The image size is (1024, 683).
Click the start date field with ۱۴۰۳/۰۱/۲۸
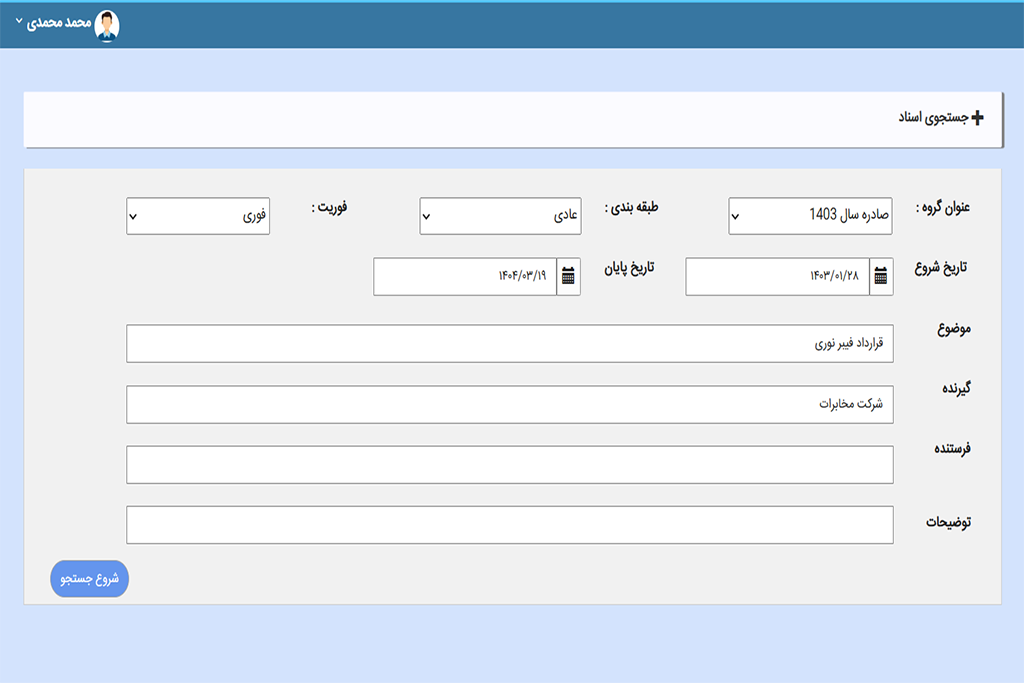[777, 277]
